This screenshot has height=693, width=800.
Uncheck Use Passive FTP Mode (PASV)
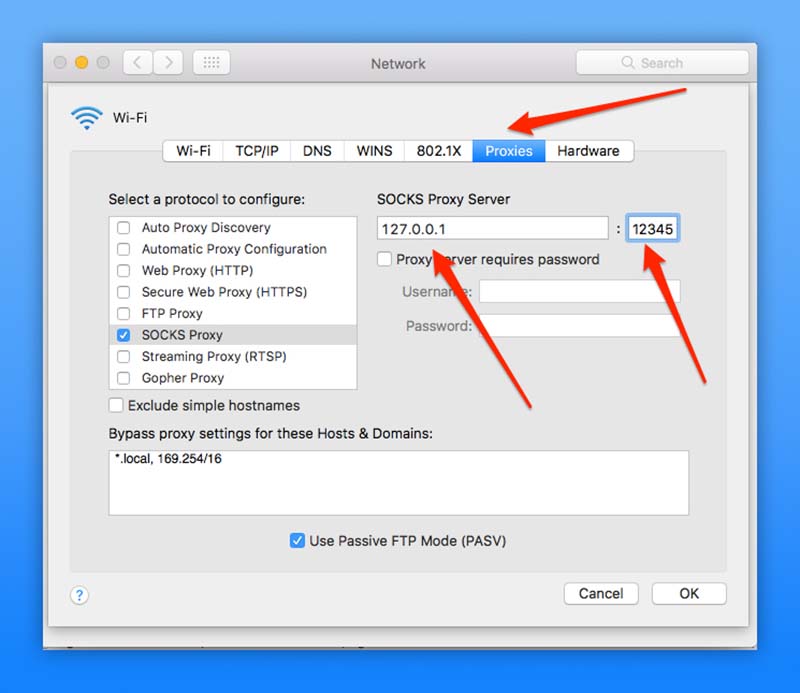point(297,540)
